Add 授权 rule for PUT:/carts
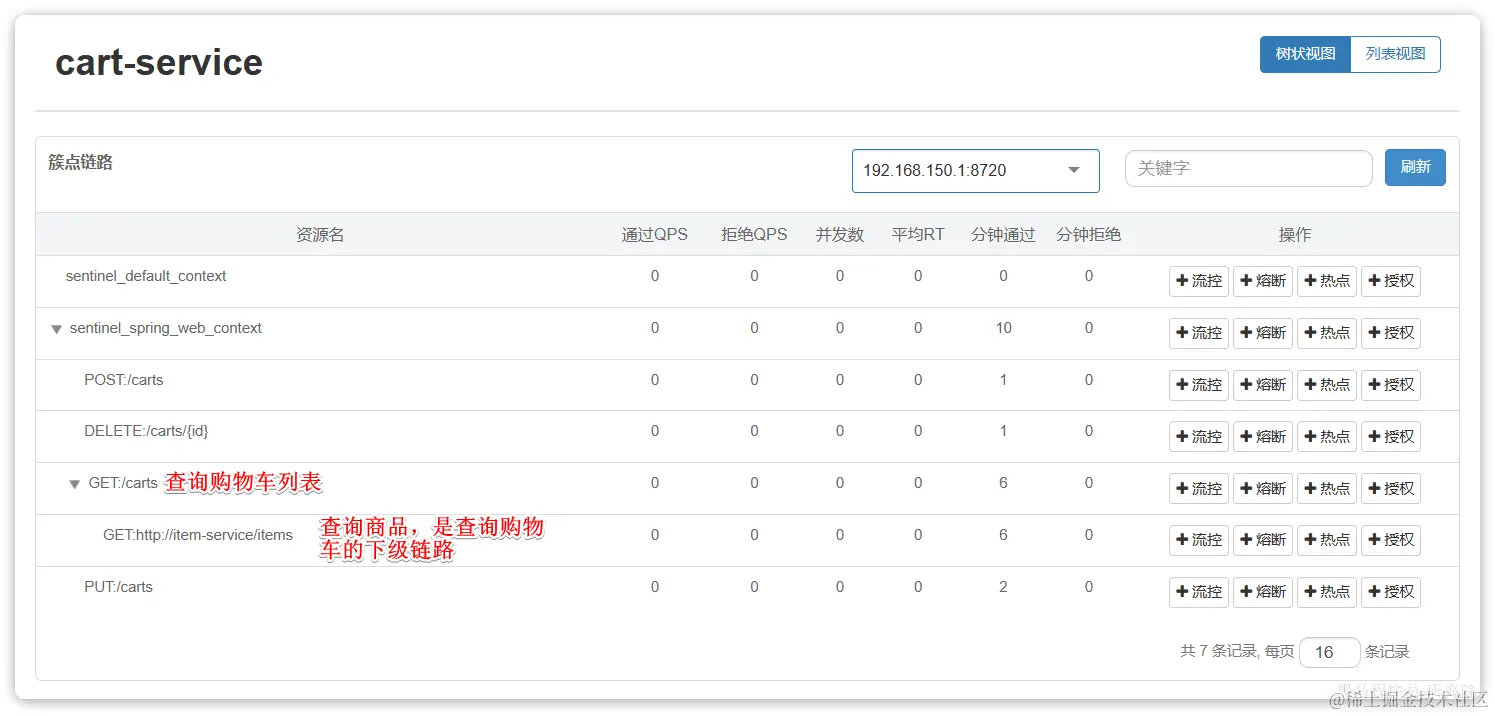1495x716 pixels. pyautogui.click(x=1391, y=592)
